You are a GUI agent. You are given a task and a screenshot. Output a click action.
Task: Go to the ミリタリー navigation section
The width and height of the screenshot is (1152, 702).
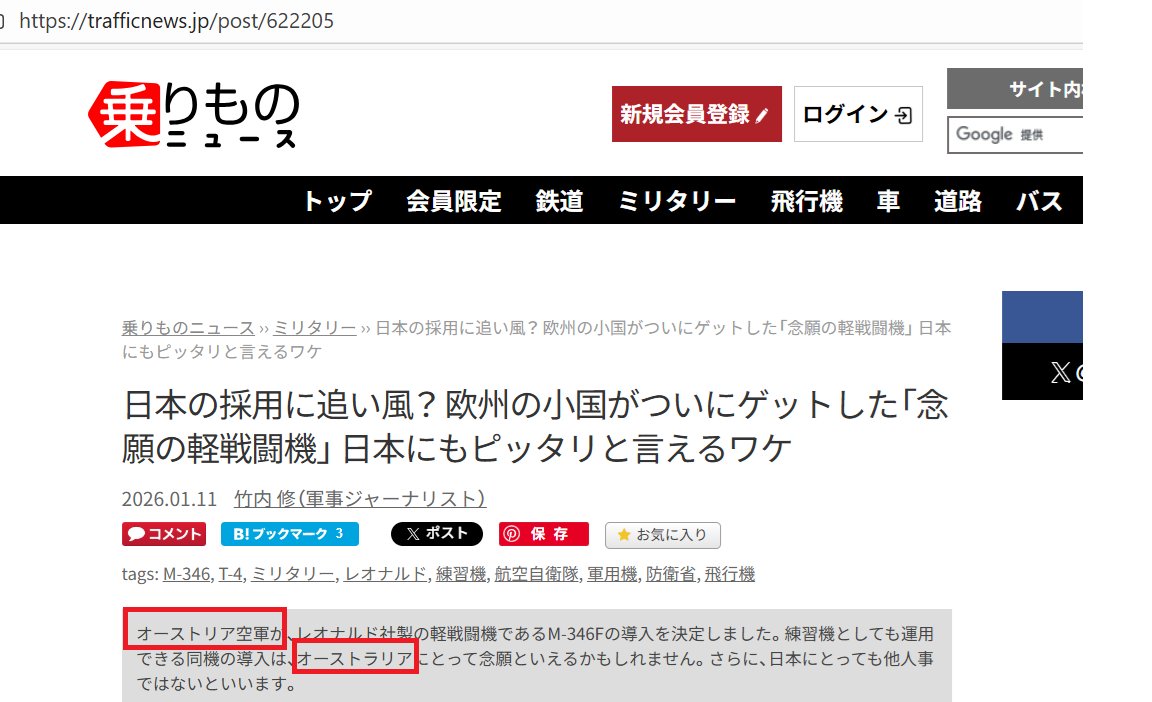point(677,200)
